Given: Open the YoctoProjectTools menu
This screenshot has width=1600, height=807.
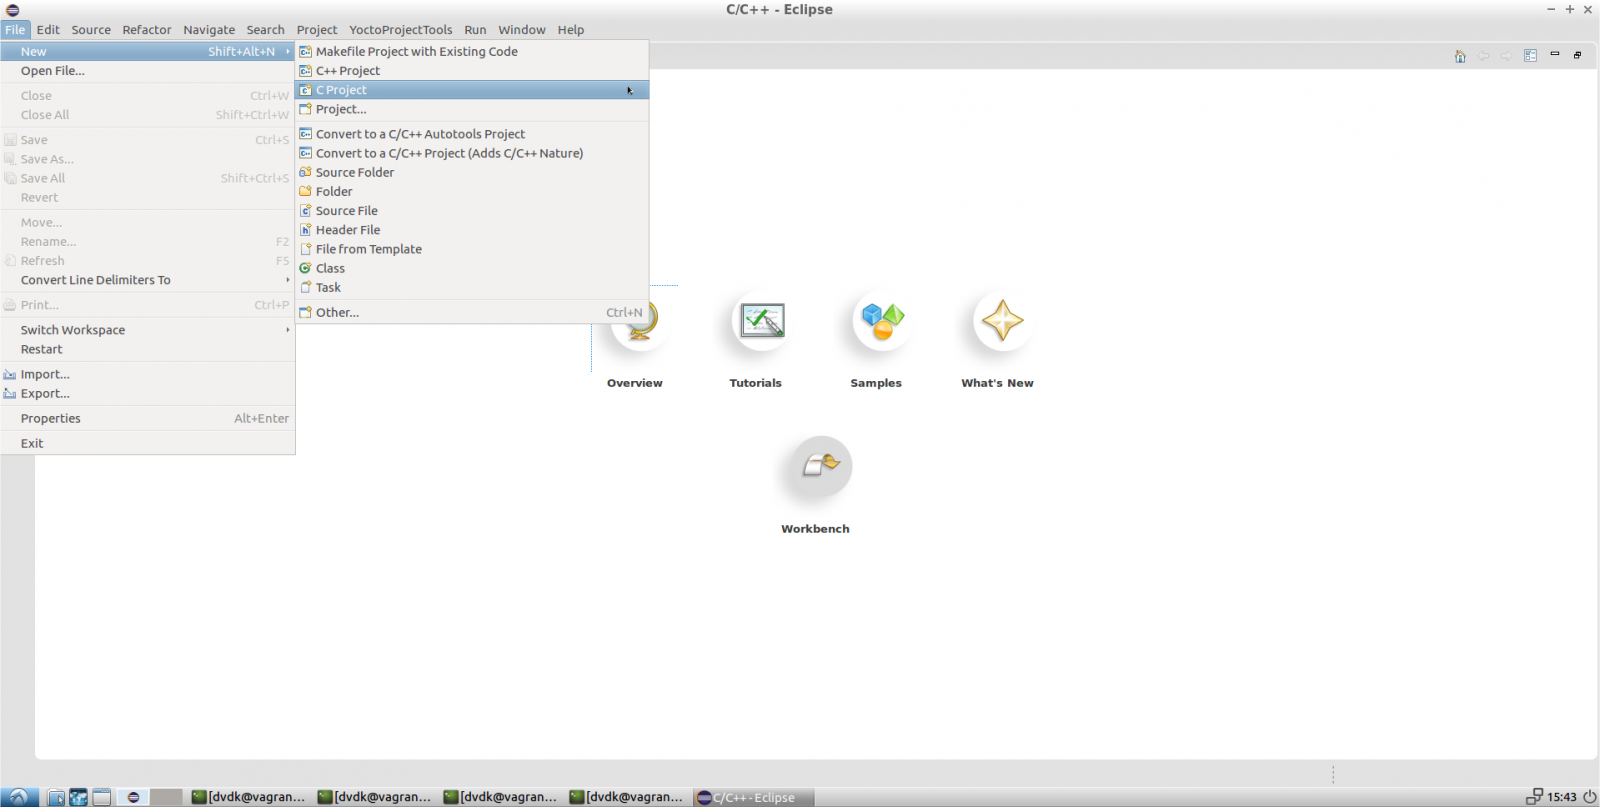Looking at the screenshot, I should point(400,30).
